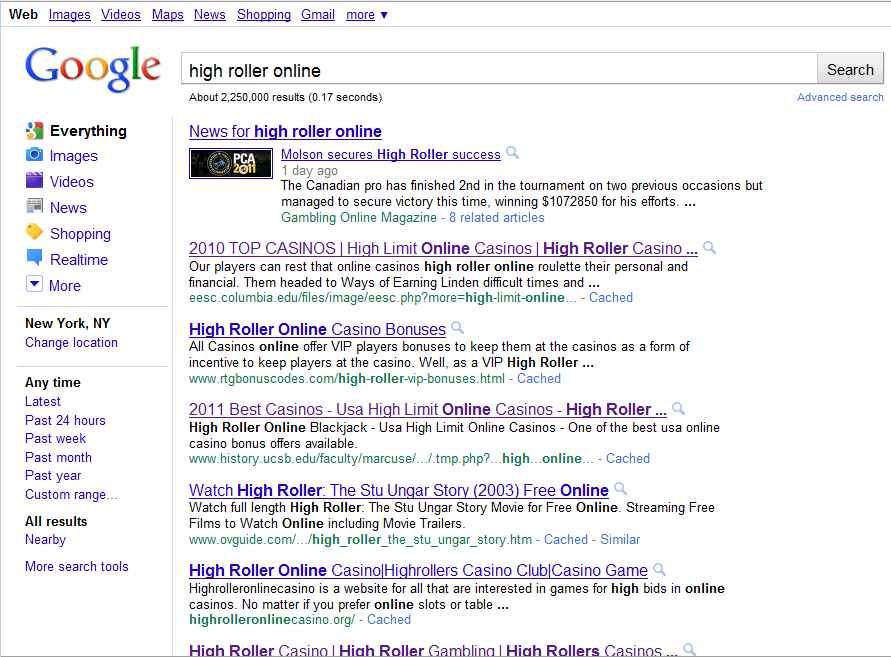This screenshot has width=891, height=657.
Task: Click Change location under New York, NY
Action: (71, 343)
